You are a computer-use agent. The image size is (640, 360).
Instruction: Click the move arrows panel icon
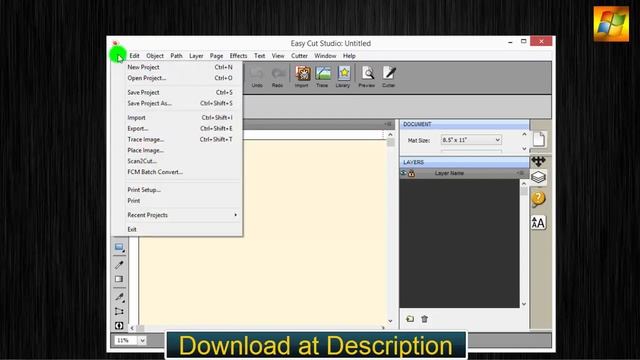(538, 161)
